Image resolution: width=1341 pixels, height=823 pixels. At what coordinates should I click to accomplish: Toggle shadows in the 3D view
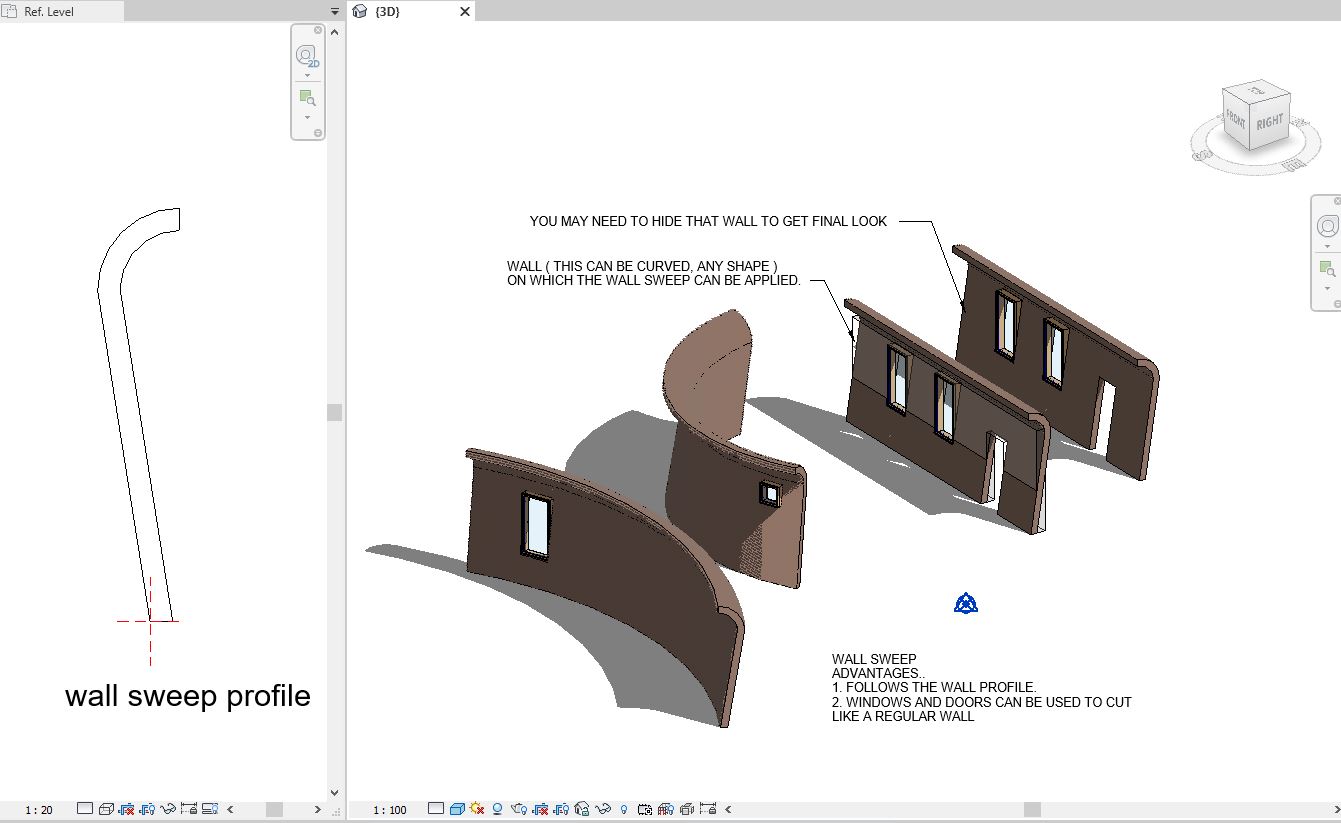pyautogui.click(x=496, y=810)
